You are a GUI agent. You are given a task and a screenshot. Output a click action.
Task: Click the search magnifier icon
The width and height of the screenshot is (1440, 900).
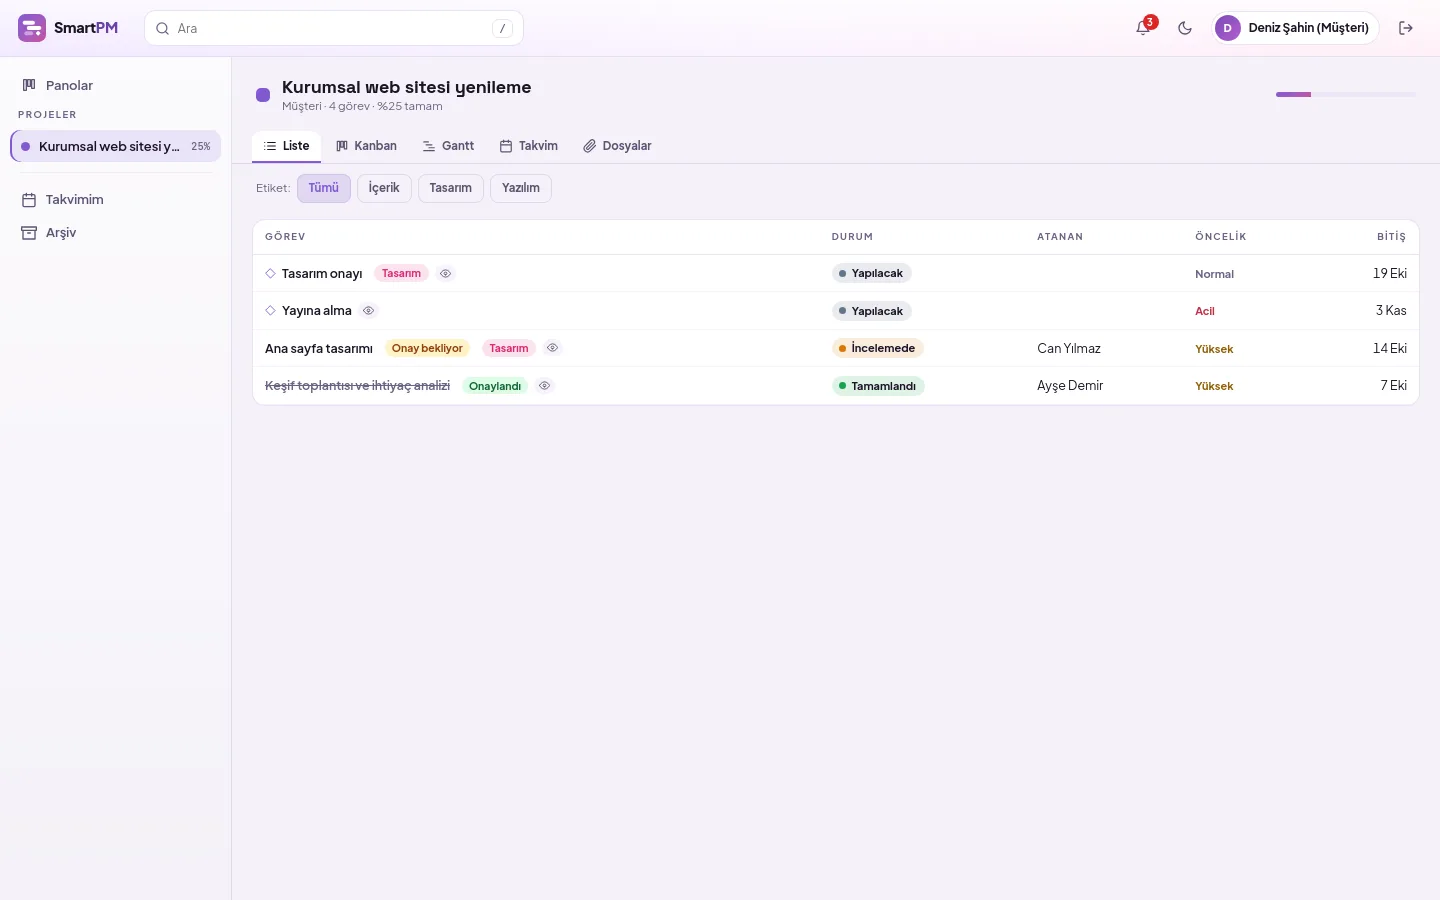tap(162, 29)
